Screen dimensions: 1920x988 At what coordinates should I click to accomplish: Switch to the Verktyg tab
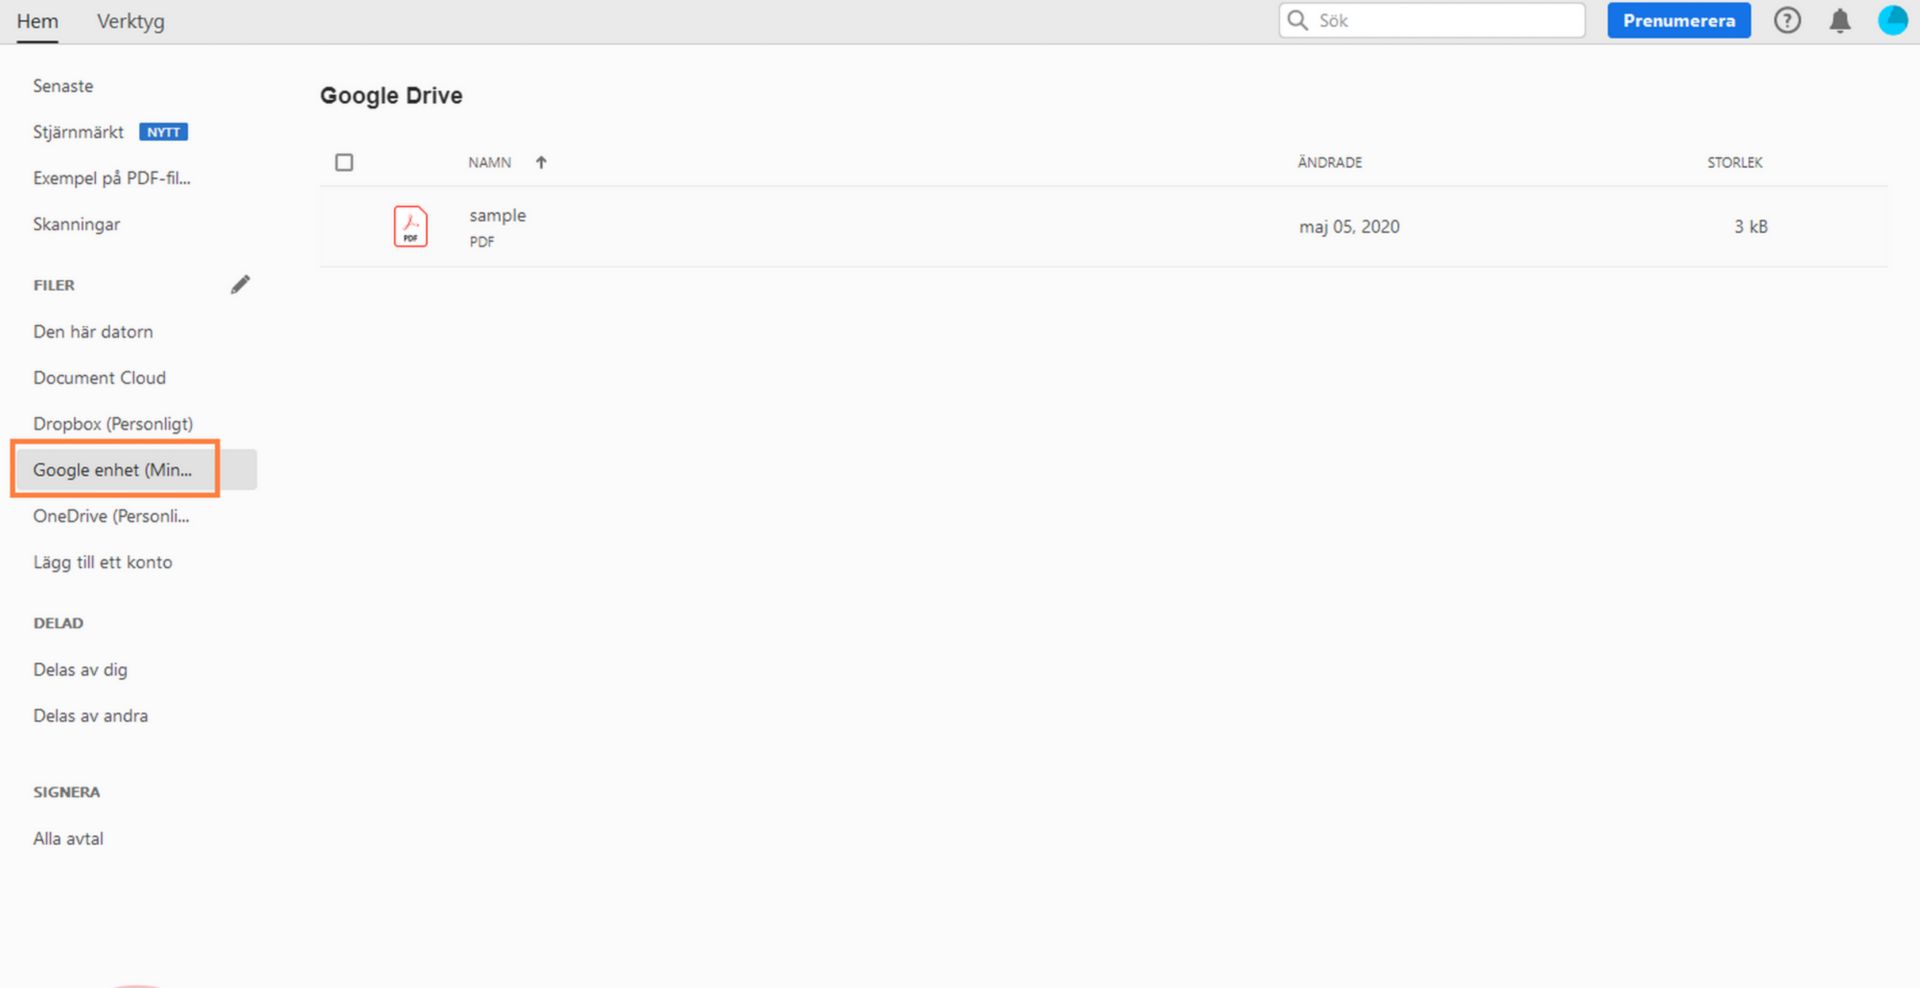pyautogui.click(x=130, y=20)
